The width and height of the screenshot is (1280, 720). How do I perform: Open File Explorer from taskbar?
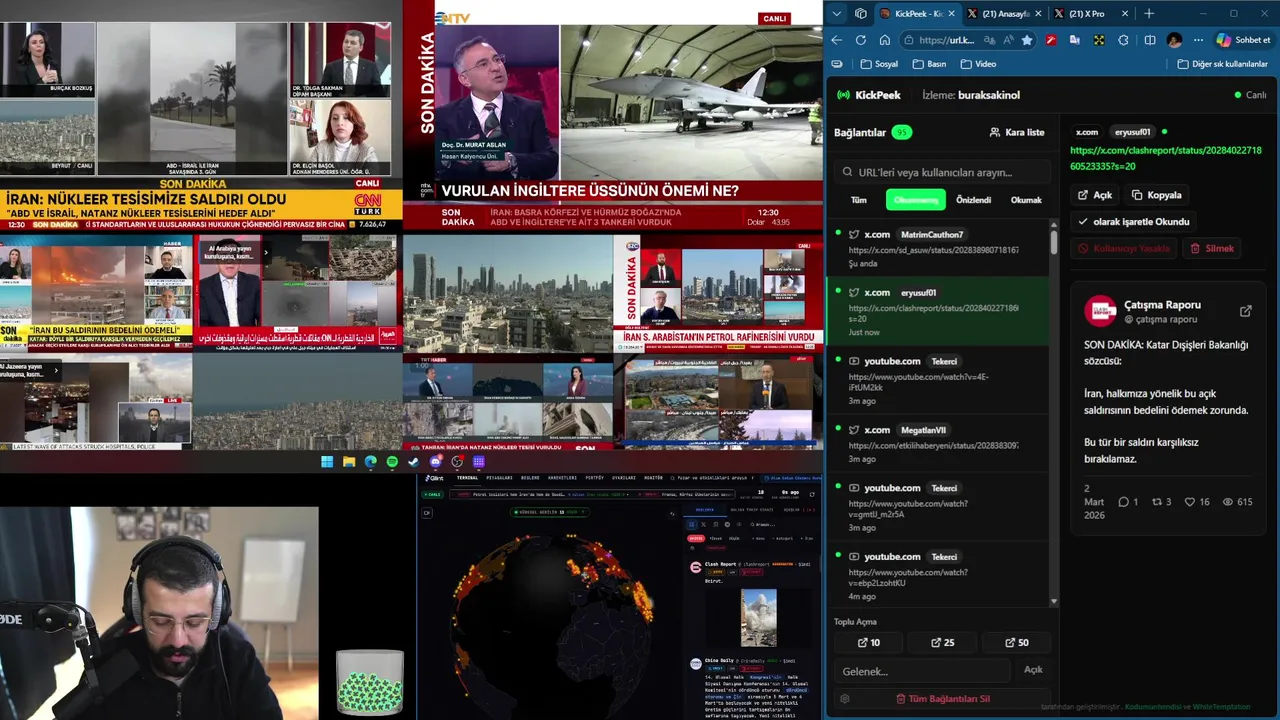click(349, 462)
